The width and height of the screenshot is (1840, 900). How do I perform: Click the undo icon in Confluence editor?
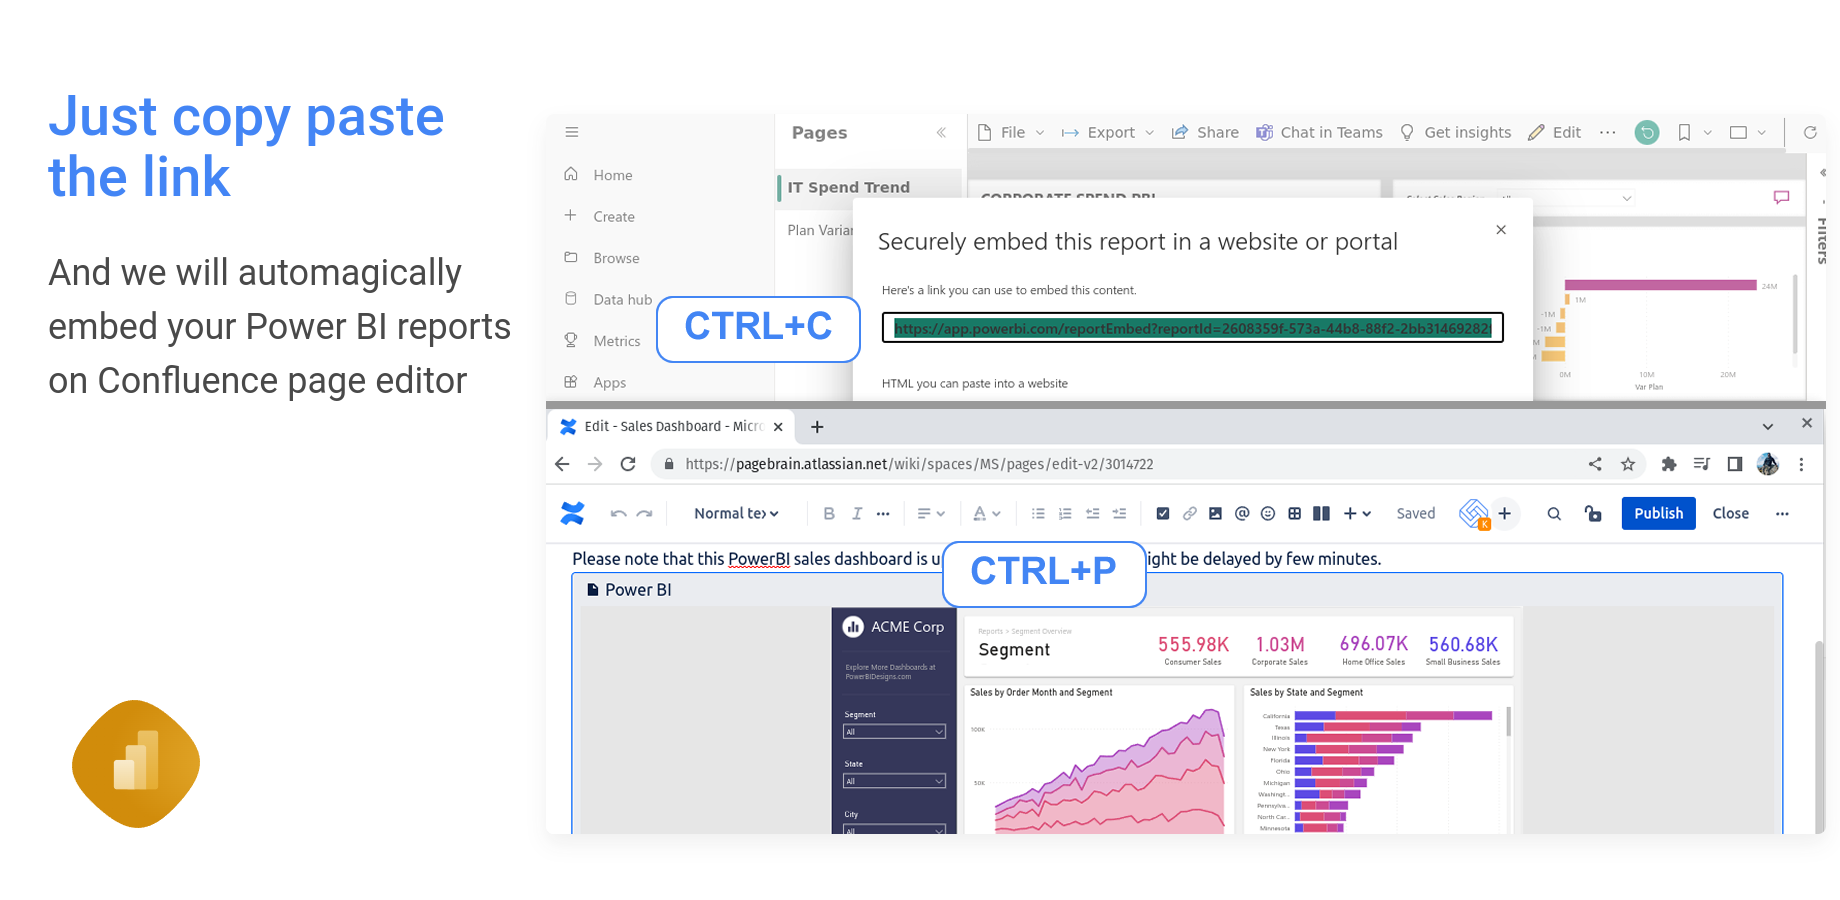coord(618,513)
